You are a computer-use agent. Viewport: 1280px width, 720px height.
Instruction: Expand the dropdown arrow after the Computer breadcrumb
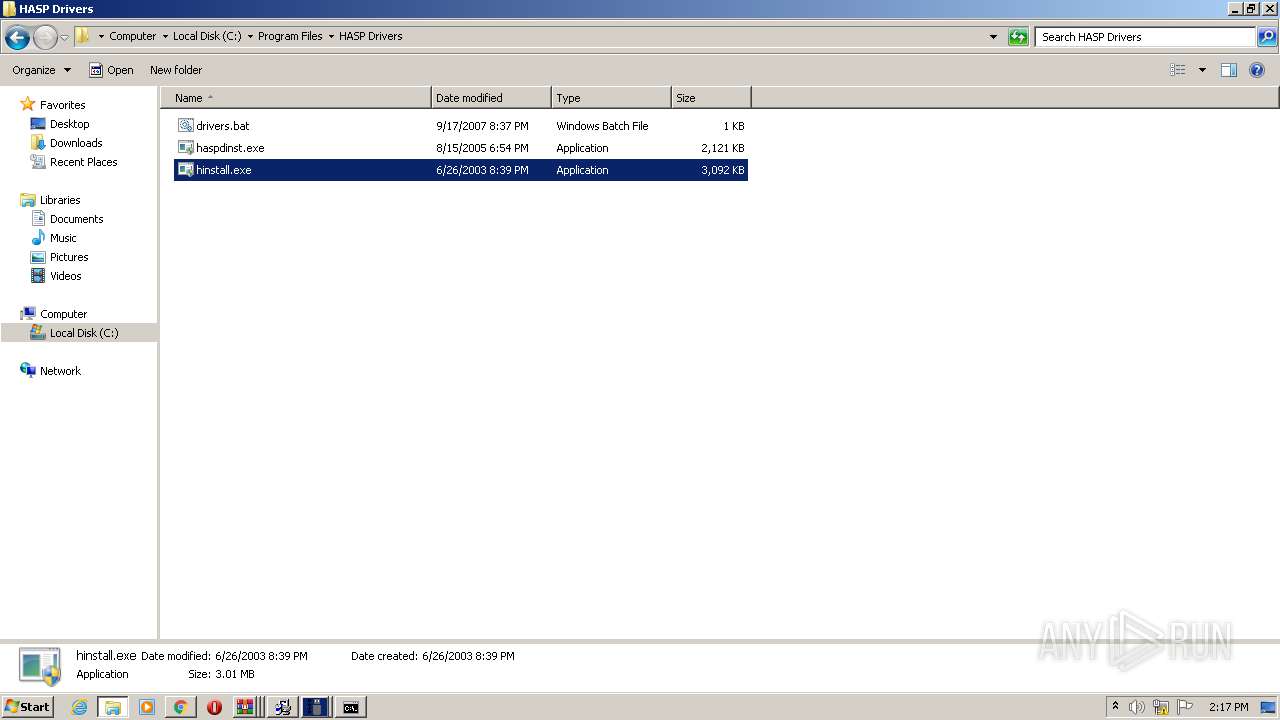click(165, 37)
